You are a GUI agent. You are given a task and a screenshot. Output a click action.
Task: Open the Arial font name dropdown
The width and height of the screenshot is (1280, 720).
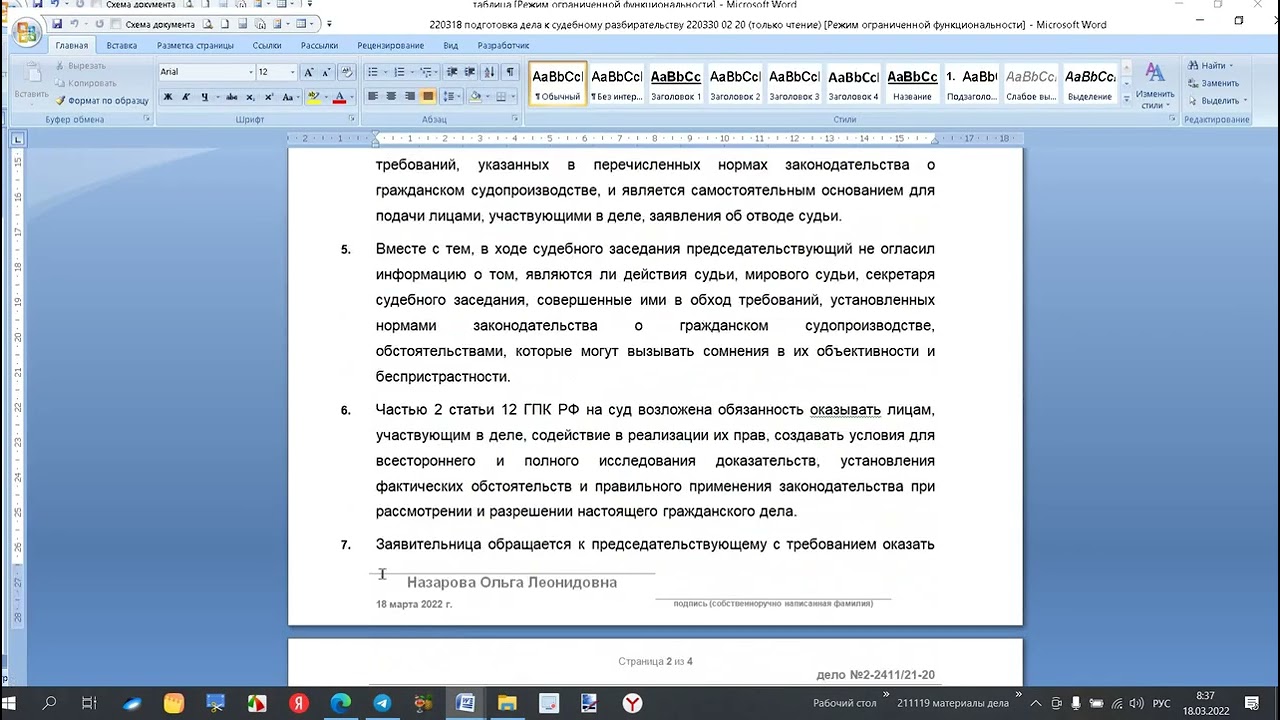pyautogui.click(x=251, y=72)
